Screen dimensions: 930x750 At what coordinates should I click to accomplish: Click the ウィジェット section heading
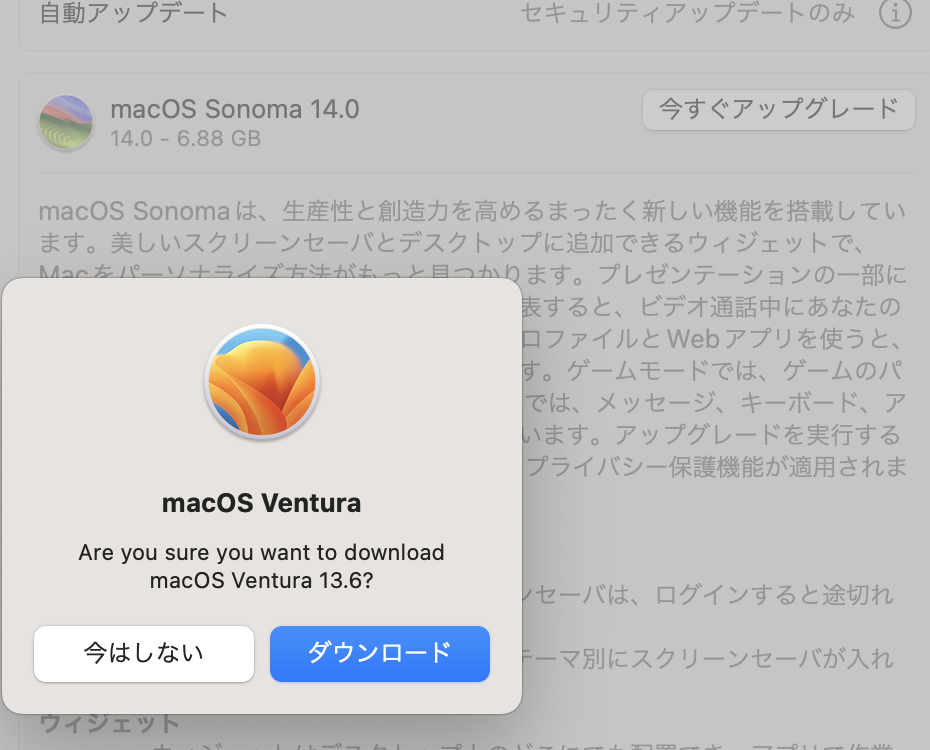[x=110, y=723]
